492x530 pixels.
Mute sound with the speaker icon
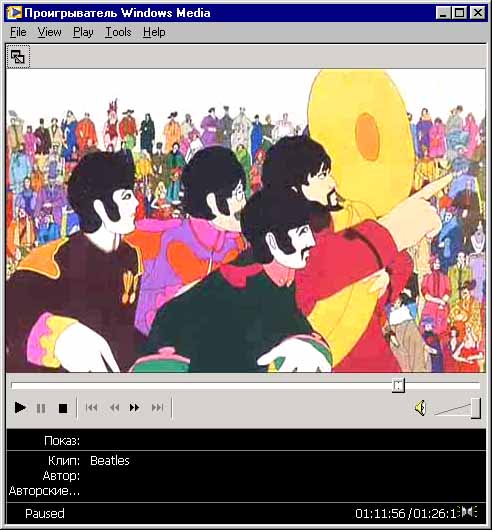pyautogui.click(x=420, y=408)
